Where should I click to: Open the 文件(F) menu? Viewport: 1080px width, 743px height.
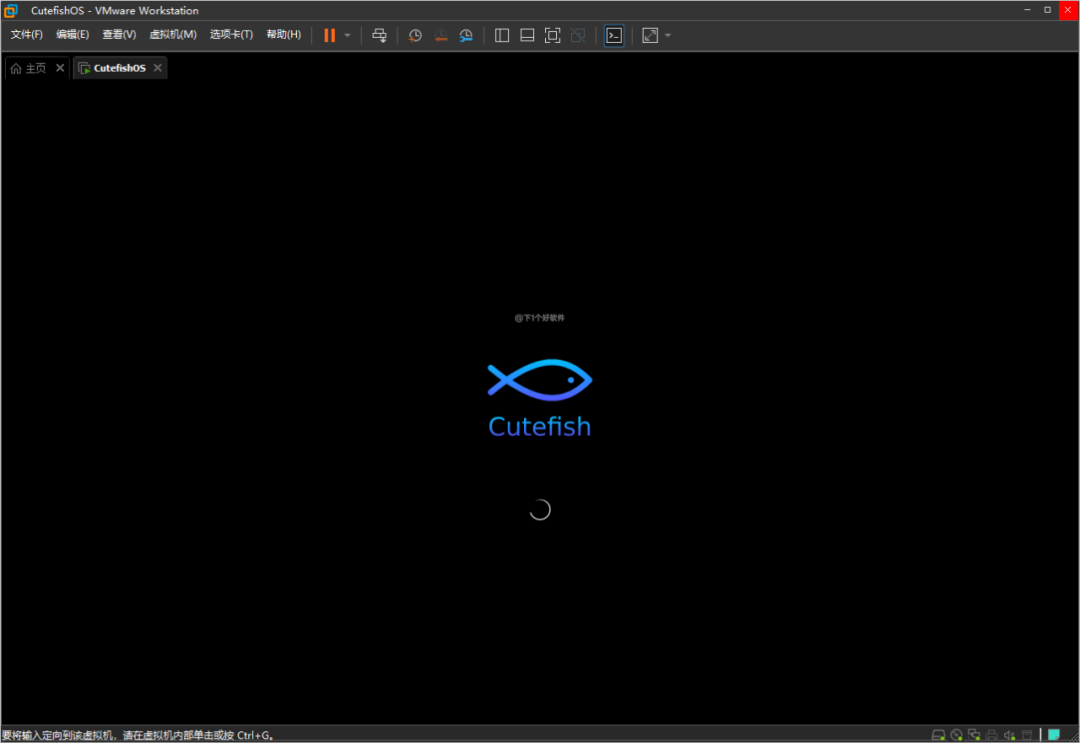27,35
